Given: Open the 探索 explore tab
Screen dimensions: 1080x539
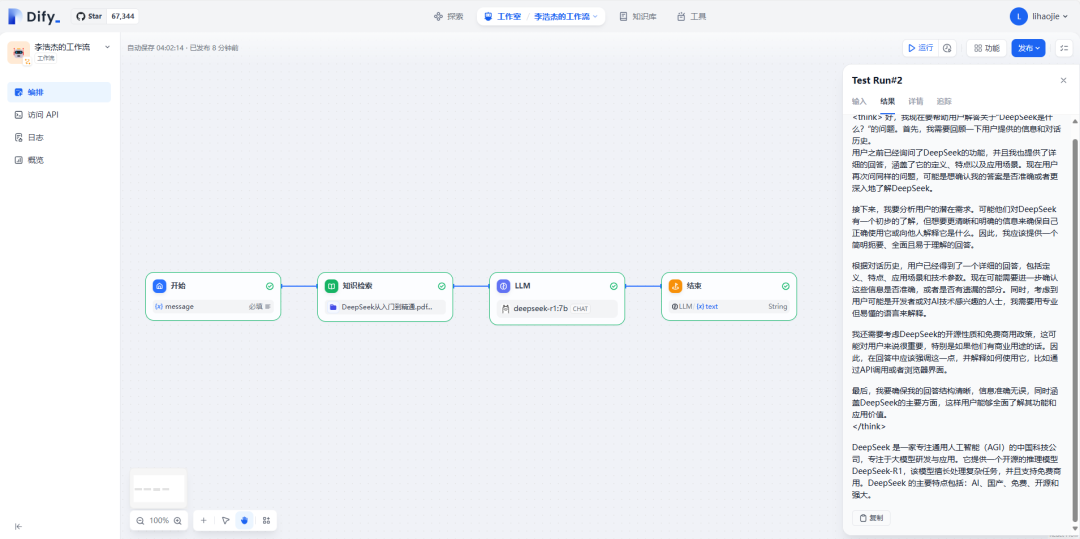Looking at the screenshot, I should coord(449,17).
